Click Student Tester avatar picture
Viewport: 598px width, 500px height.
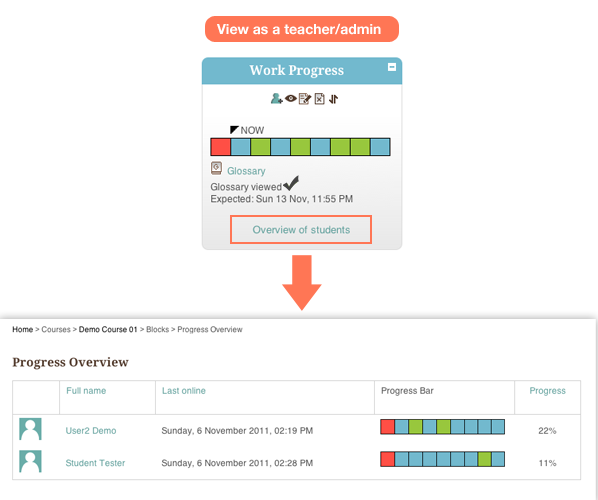31,461
